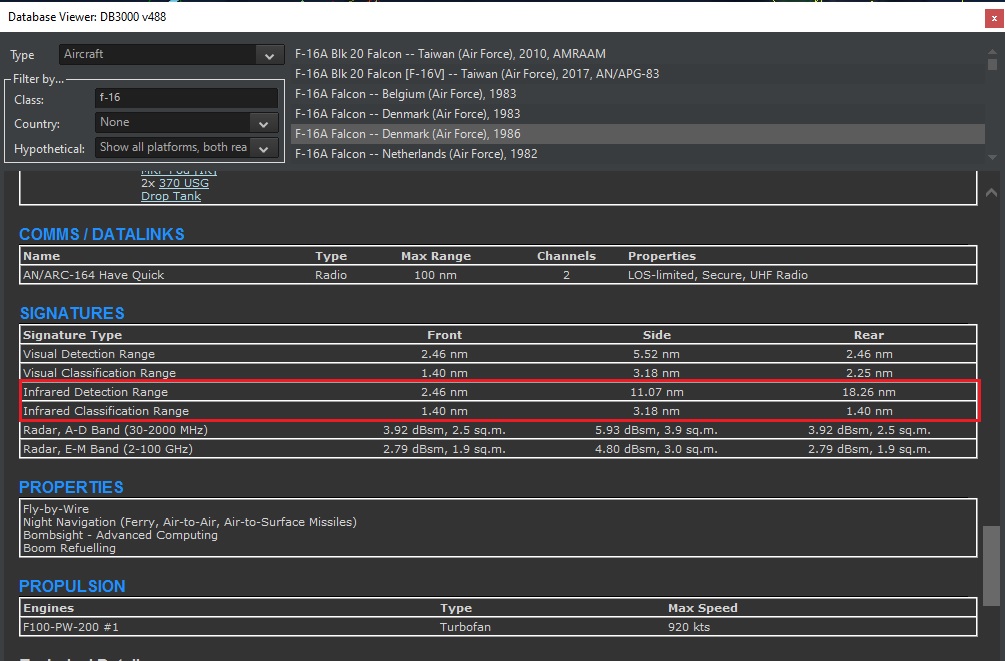This screenshot has width=1005, height=661.
Task: Click the Channels column header
Action: (566, 256)
